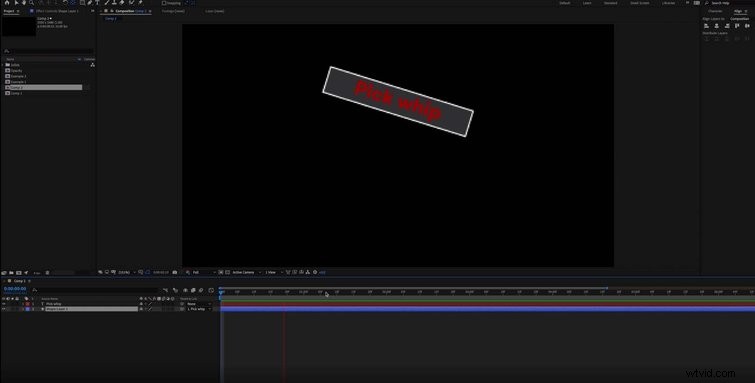Viewport: 755px width, 383px height.
Task: Click the Align Left icon
Action: pos(706,26)
